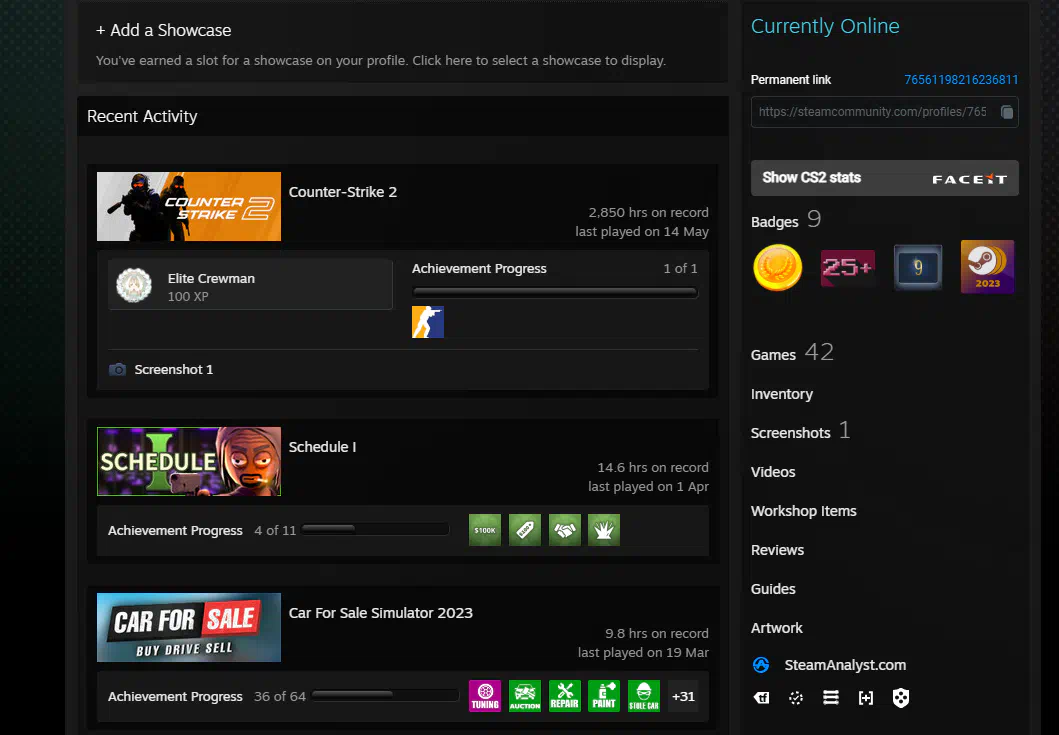1059x735 pixels.
Task: Click Add a Showcase
Action: pos(163,30)
